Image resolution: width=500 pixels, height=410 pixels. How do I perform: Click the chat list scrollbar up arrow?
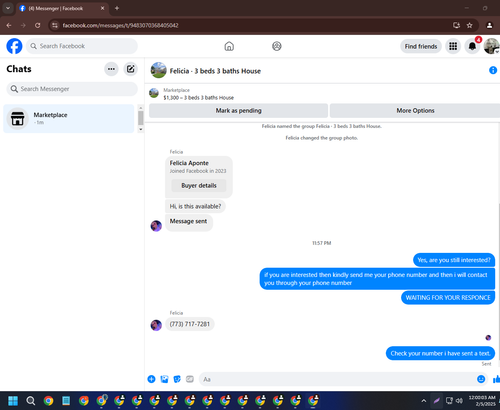point(141,108)
